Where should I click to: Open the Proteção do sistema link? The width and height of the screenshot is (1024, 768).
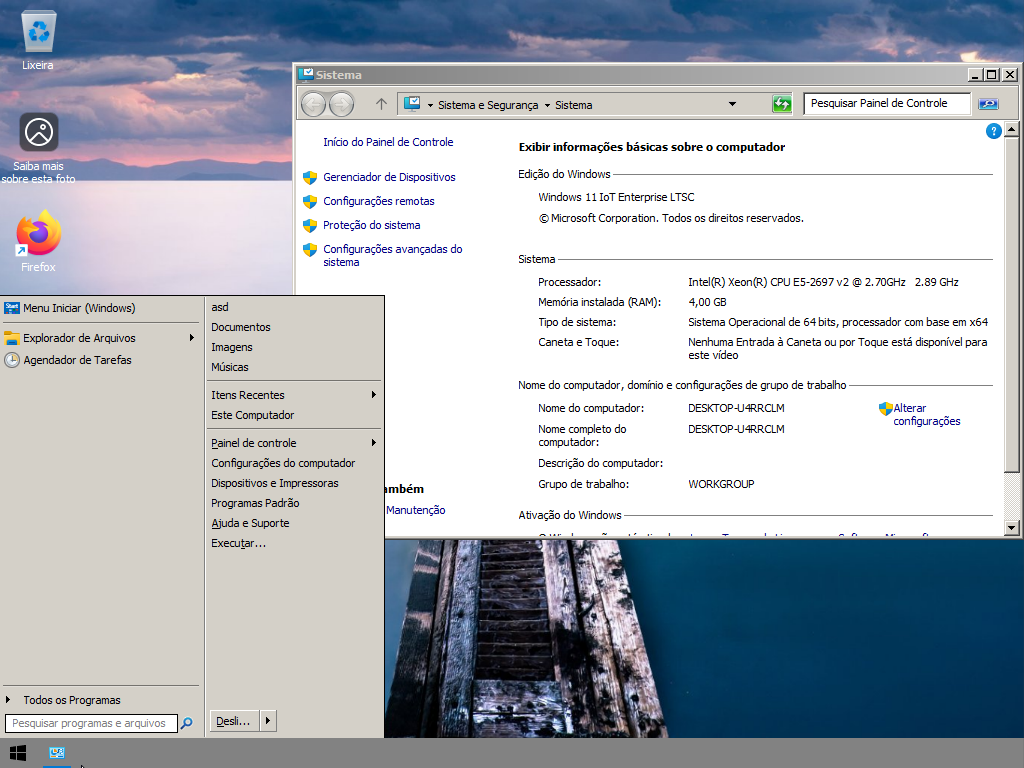point(372,225)
